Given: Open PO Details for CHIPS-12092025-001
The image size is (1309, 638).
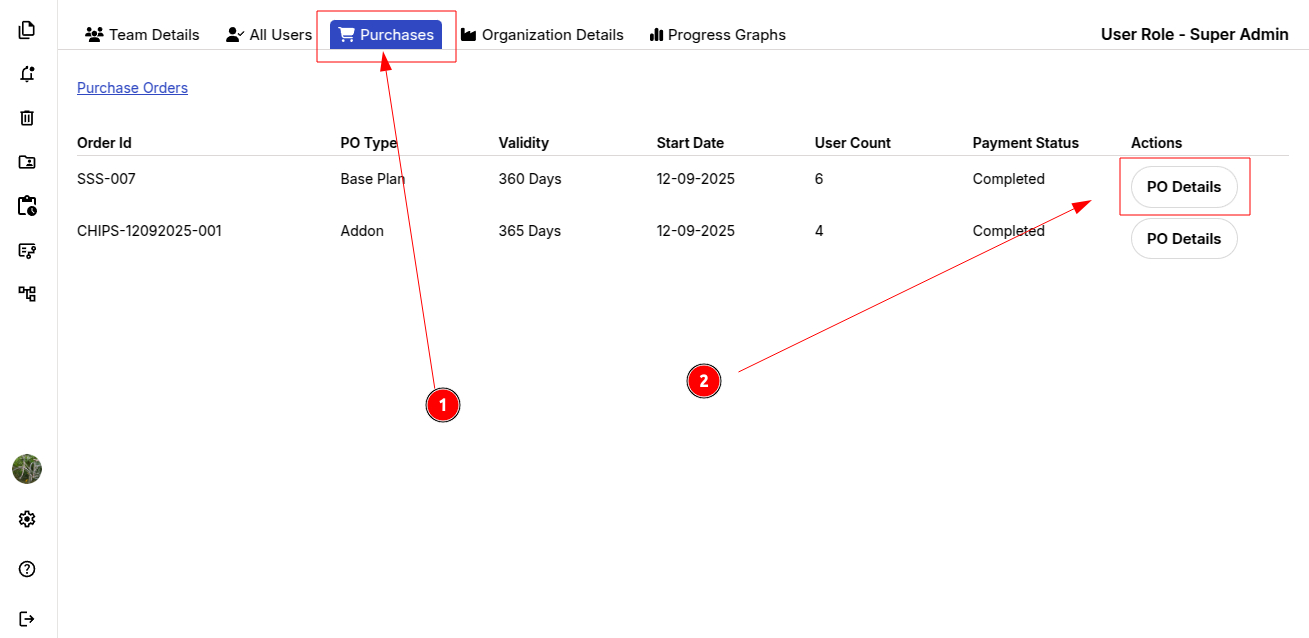Looking at the screenshot, I should click(x=1183, y=239).
